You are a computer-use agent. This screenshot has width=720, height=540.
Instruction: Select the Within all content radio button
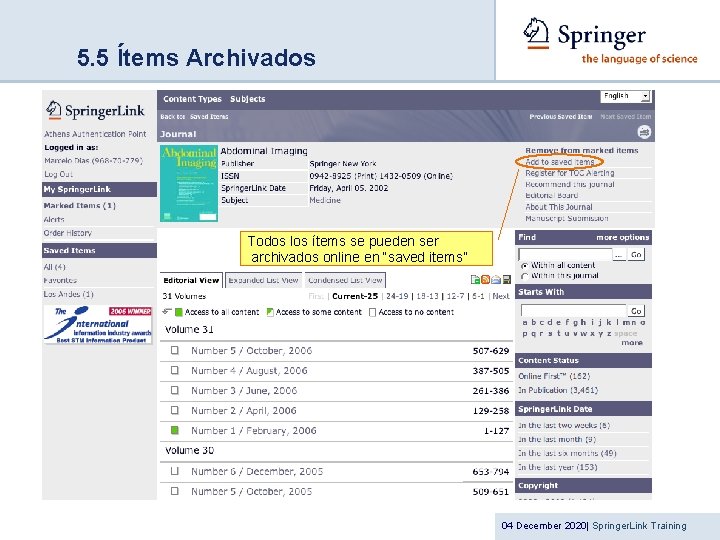524,265
